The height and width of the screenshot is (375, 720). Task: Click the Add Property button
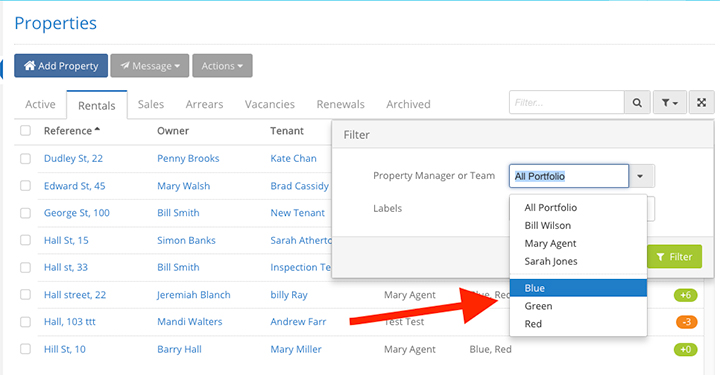[x=61, y=66]
